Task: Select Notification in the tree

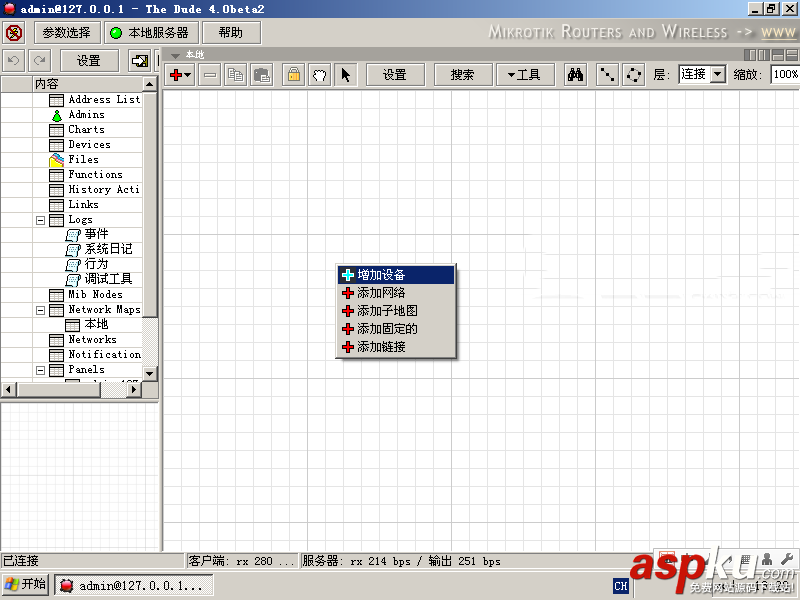Action: 105,355
